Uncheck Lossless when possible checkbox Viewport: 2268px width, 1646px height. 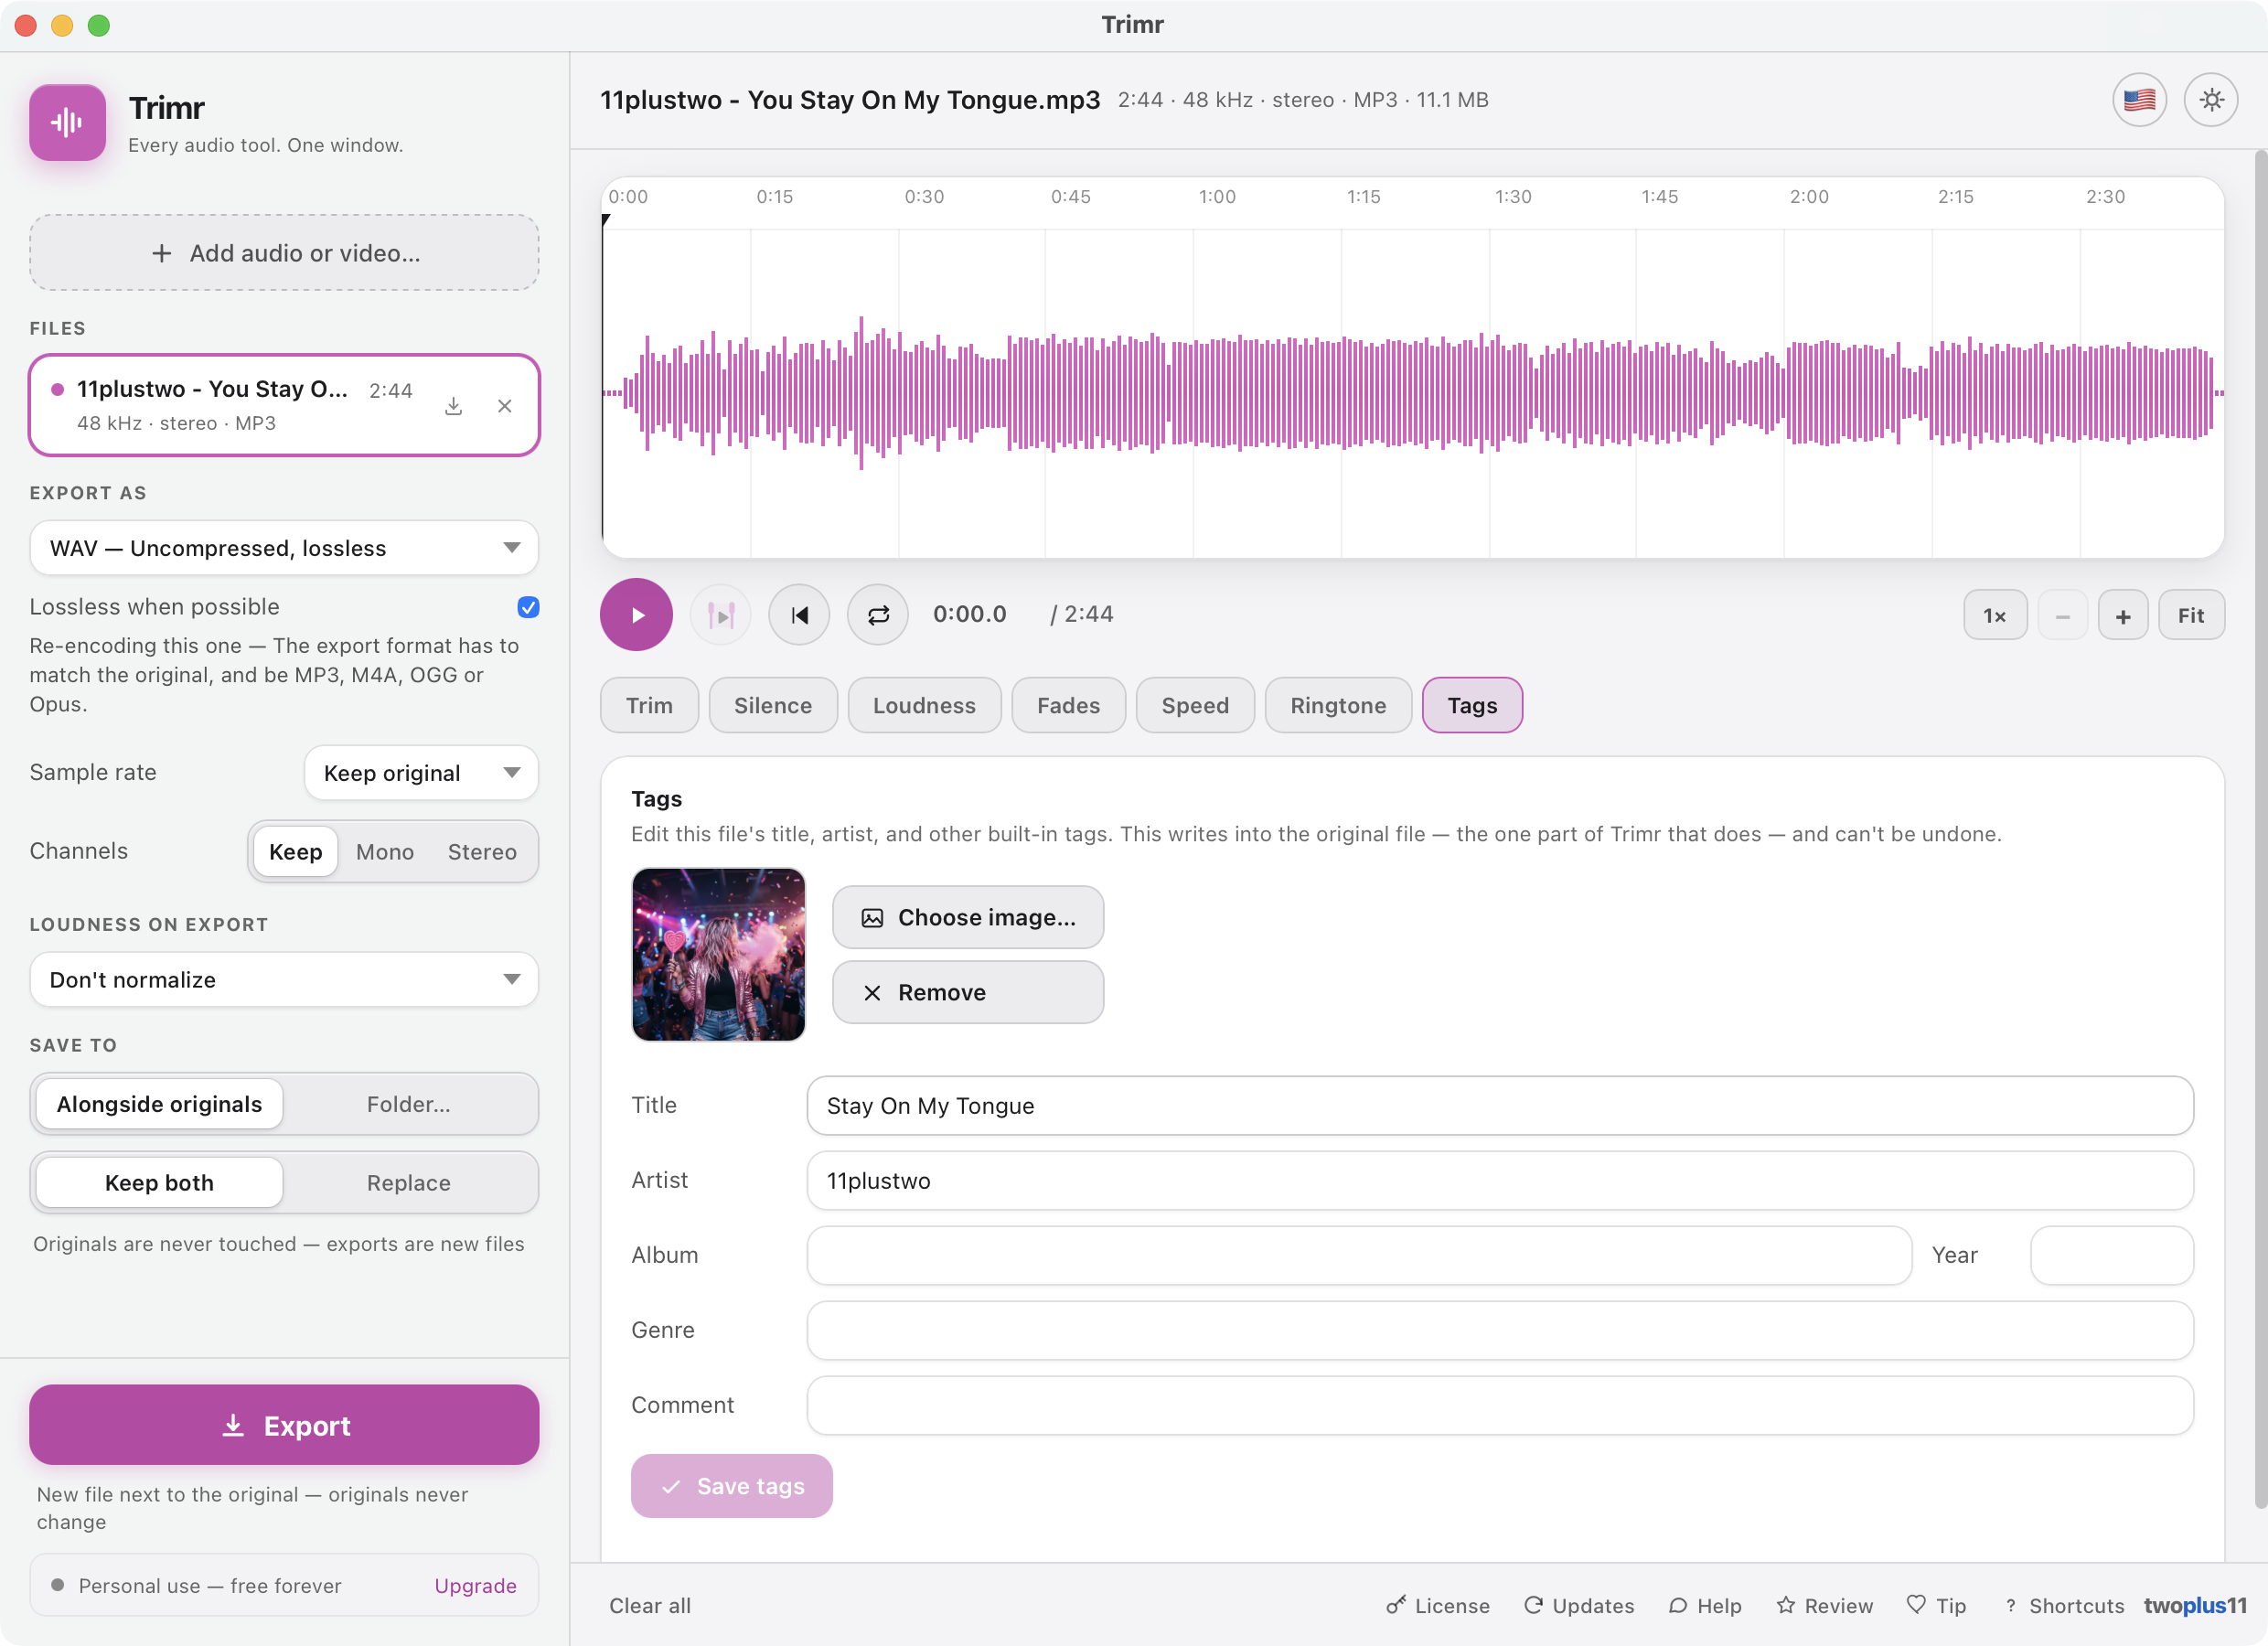click(528, 607)
